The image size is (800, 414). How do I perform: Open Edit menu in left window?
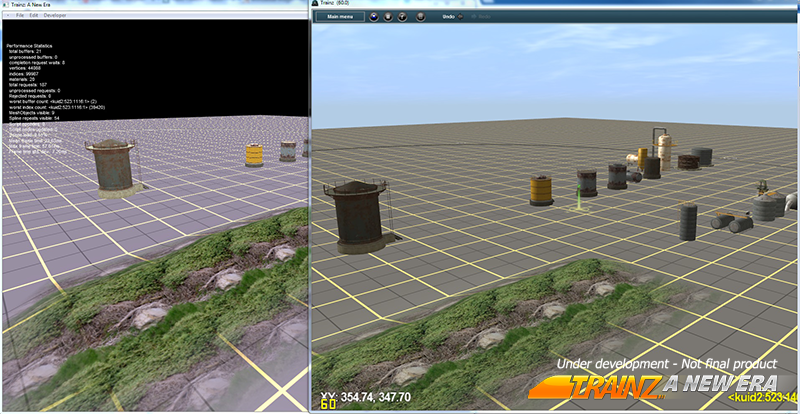point(34,15)
